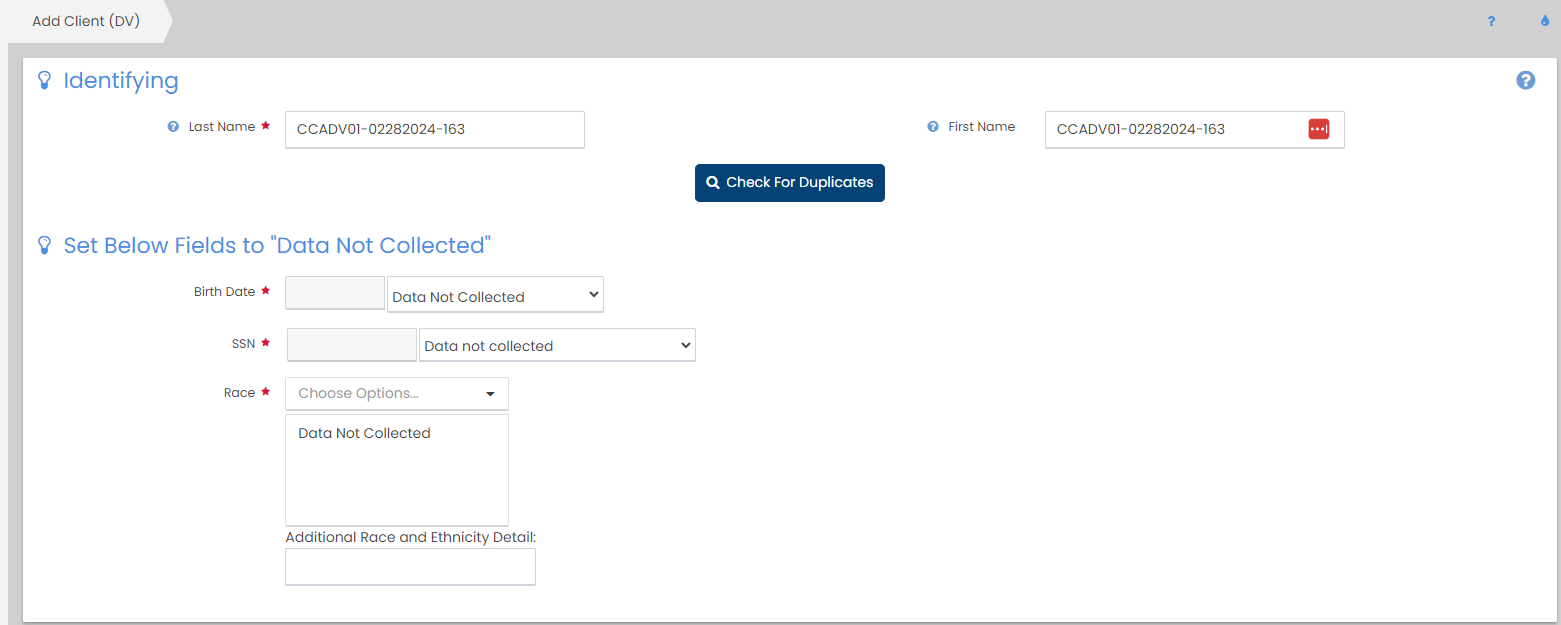The width and height of the screenshot is (1561, 625).
Task: Click the small question mark icon in top bar
Action: [1491, 21]
